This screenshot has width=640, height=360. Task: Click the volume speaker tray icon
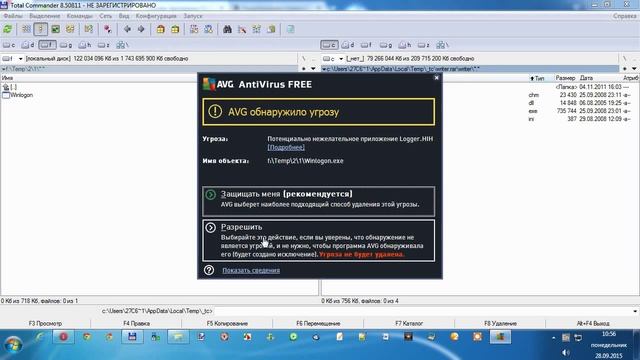565,352
